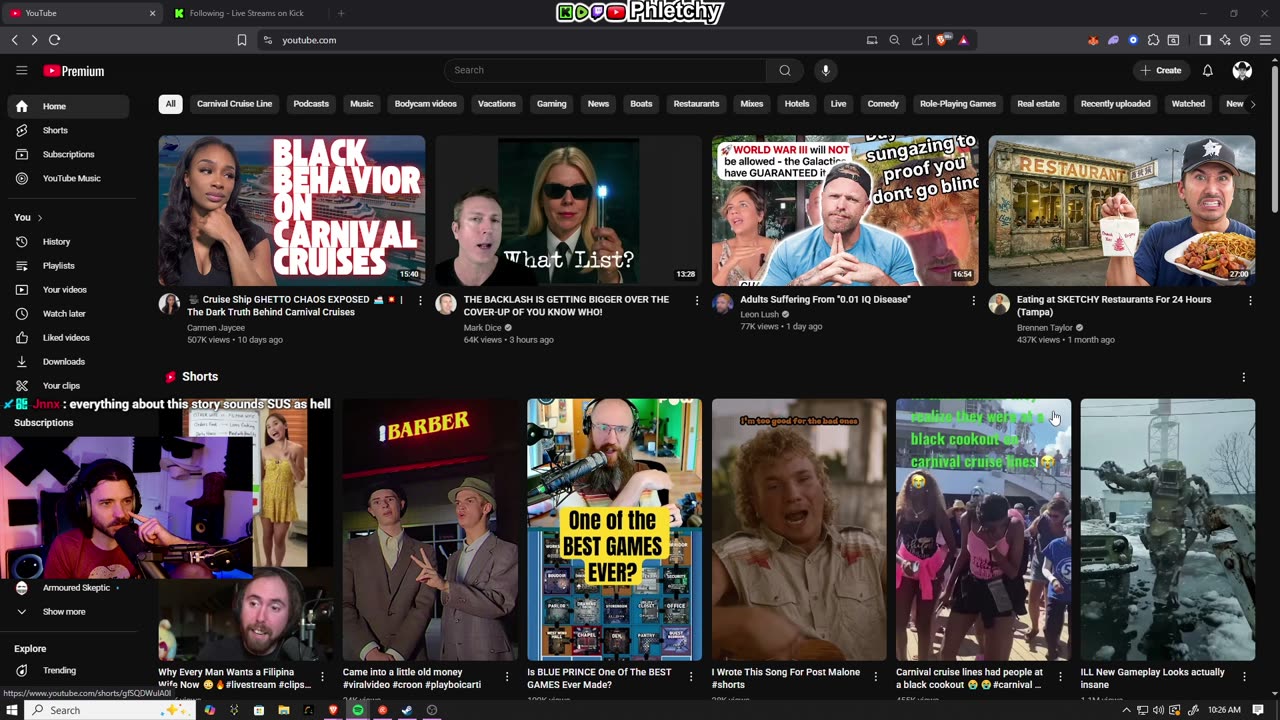Filter feed by Gaming chip
This screenshot has height=720, width=1280.
(551, 104)
